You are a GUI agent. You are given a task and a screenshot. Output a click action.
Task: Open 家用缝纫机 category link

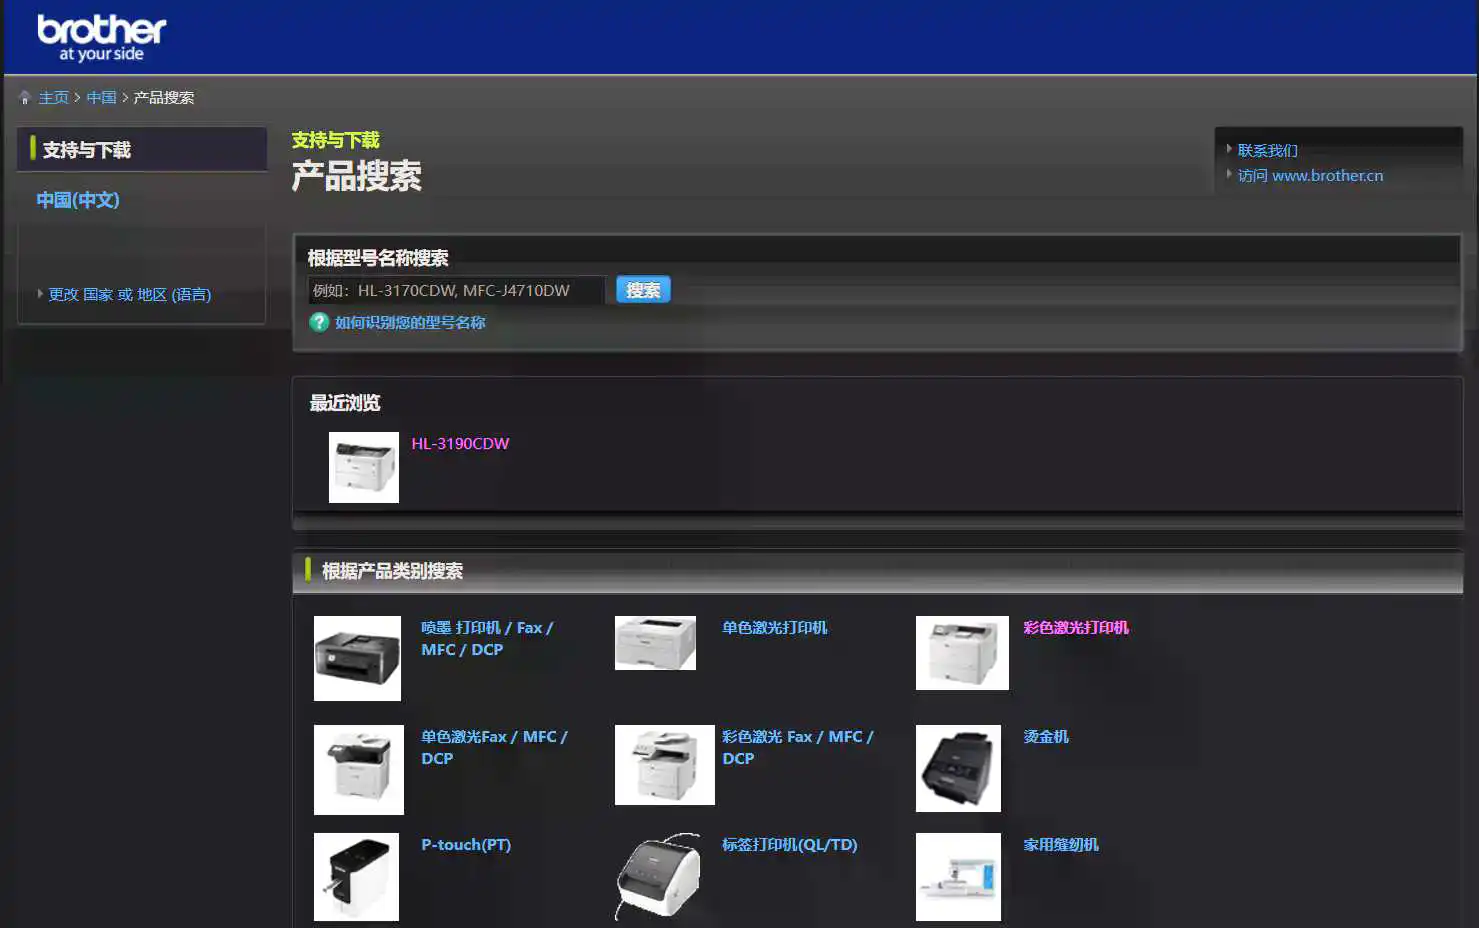(x=1061, y=844)
